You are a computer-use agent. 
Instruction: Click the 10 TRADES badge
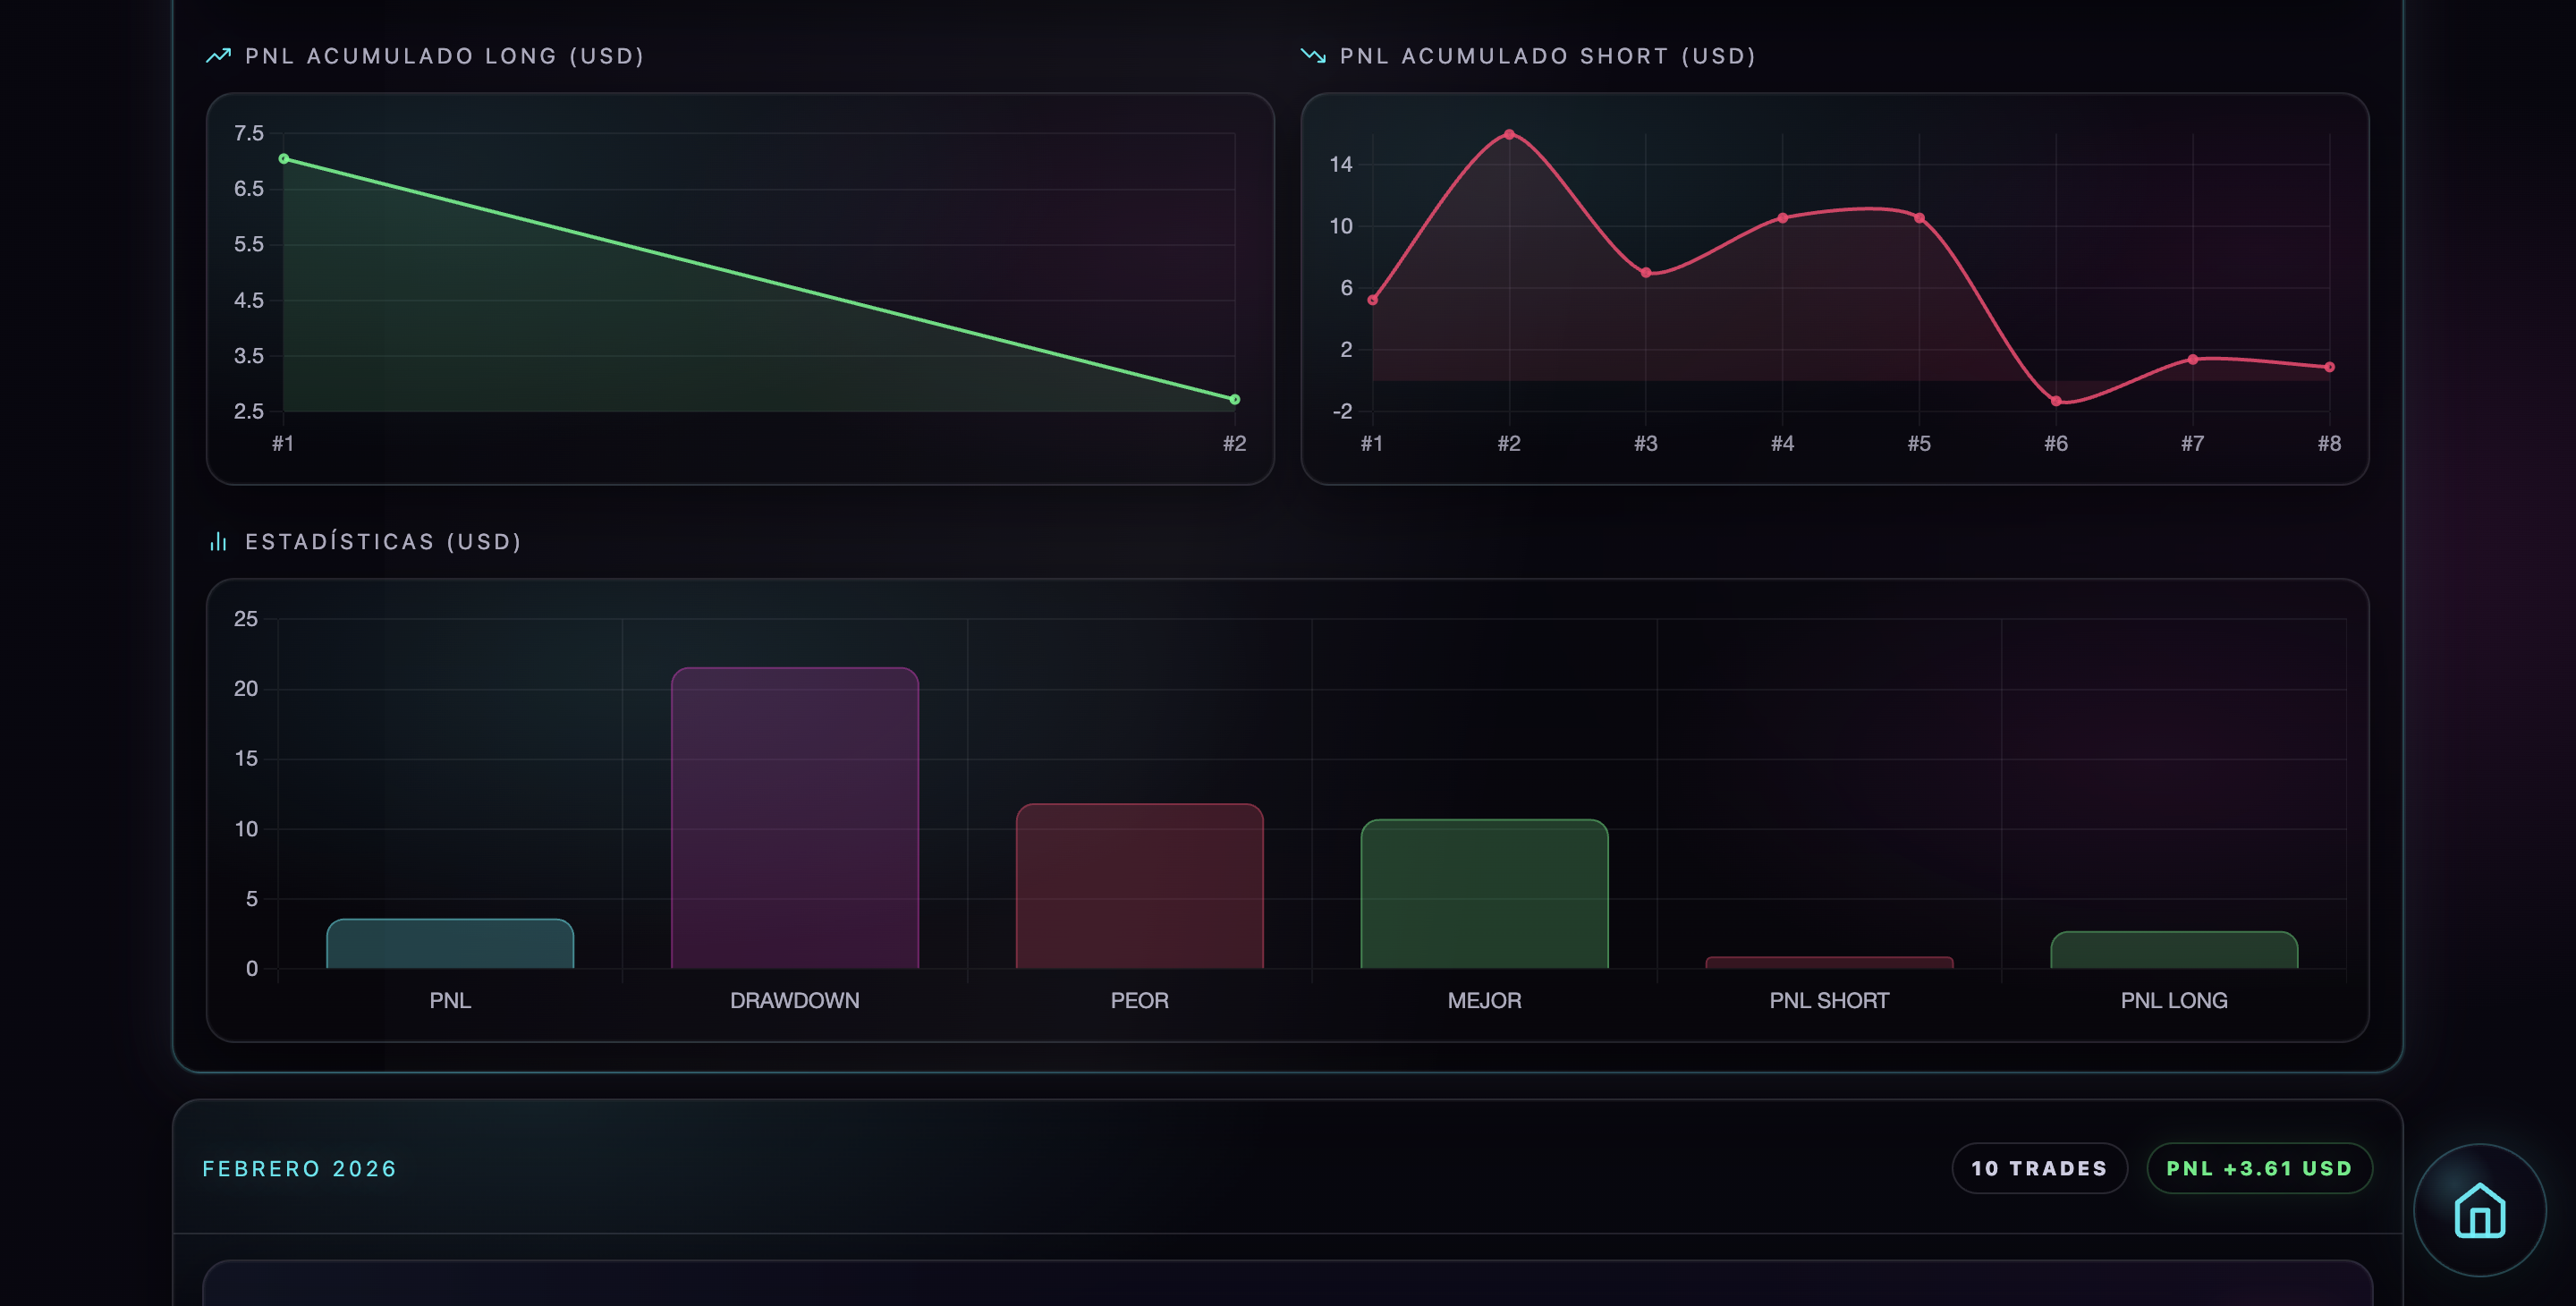tap(2039, 1168)
